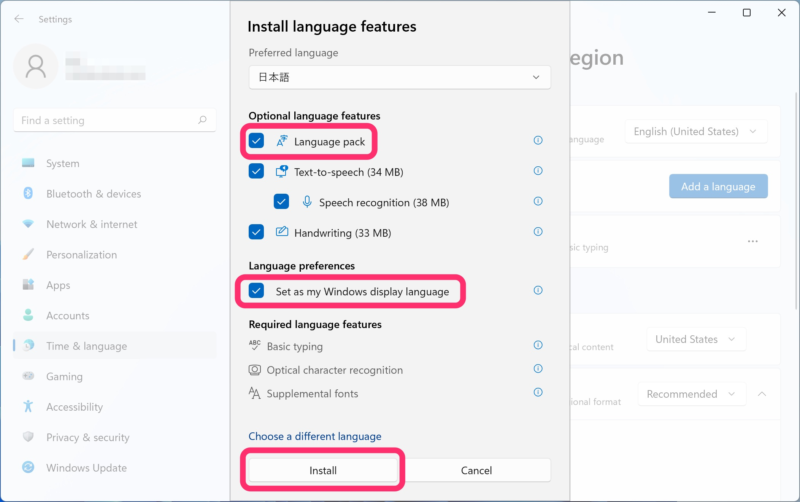The width and height of the screenshot is (800, 502).
Task: Open the Preferred language dropdown
Action: pos(399,77)
